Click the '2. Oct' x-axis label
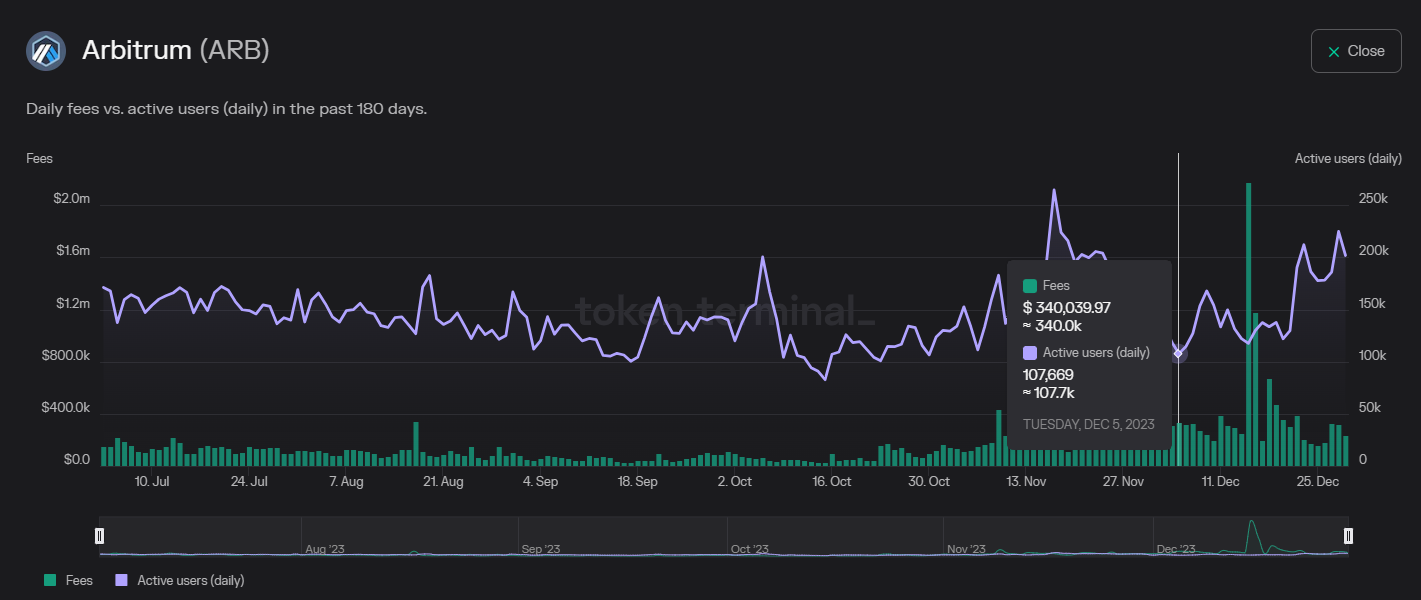Screen dimensions: 1421x600 (735, 482)
